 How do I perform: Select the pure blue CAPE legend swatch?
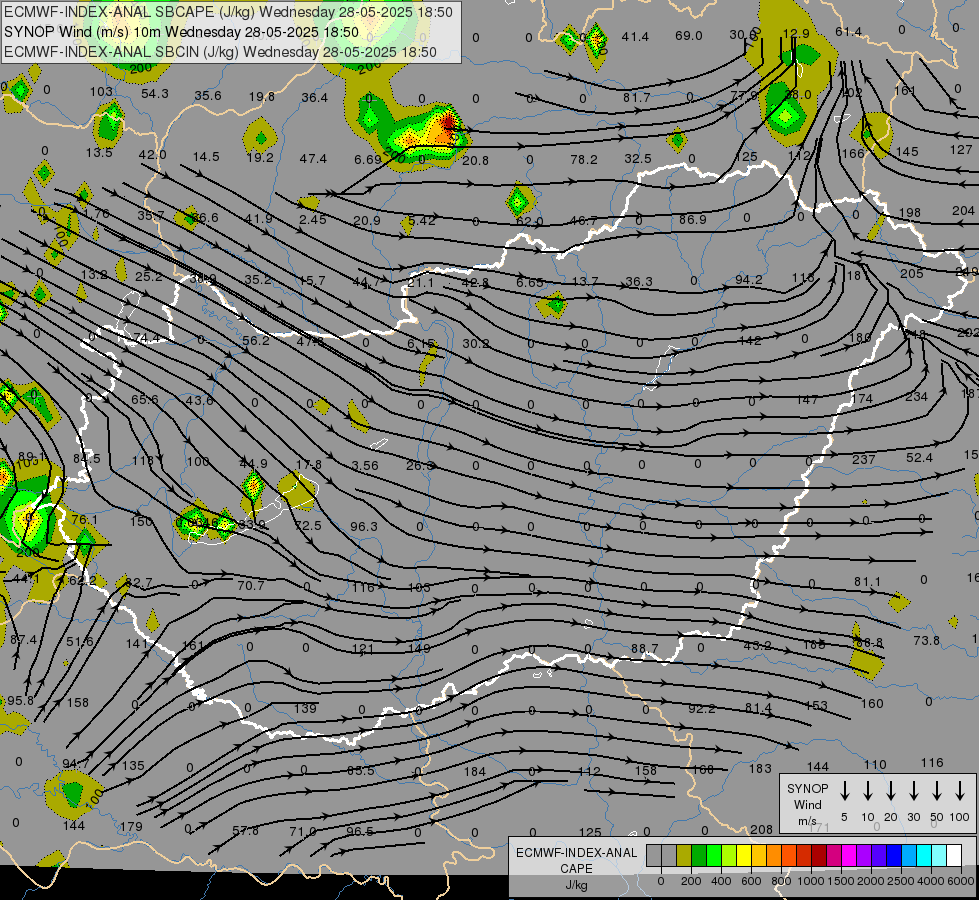point(894,856)
